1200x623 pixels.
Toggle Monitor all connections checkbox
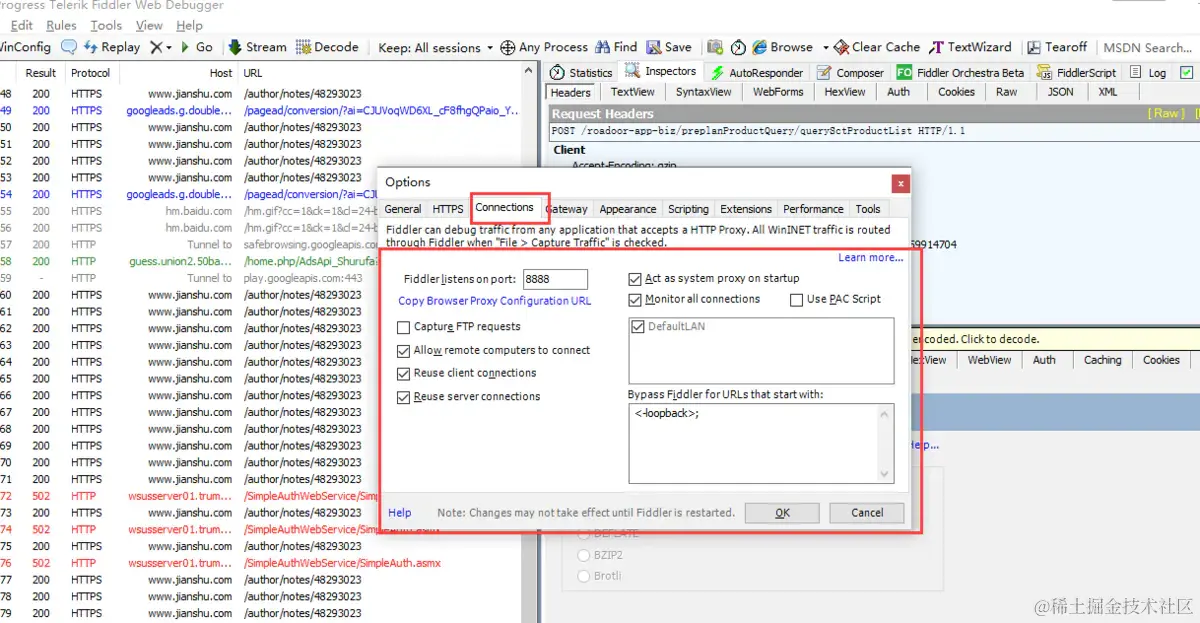636,299
